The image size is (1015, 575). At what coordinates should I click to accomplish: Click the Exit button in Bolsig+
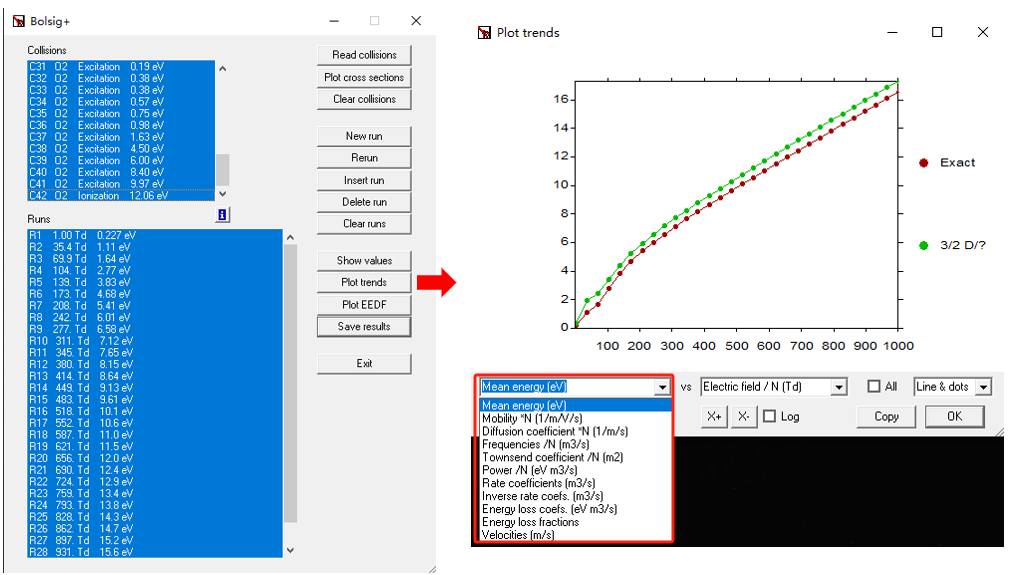(x=364, y=363)
